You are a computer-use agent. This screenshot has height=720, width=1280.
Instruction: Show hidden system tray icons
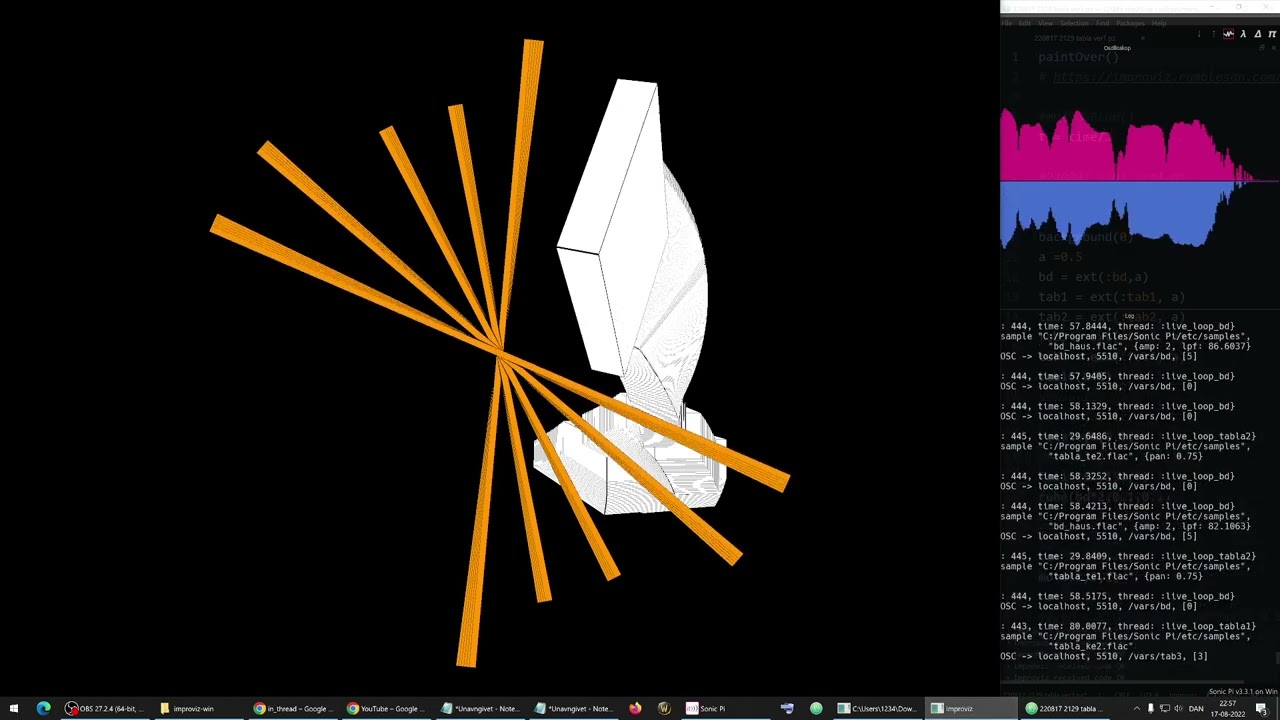[1136, 709]
